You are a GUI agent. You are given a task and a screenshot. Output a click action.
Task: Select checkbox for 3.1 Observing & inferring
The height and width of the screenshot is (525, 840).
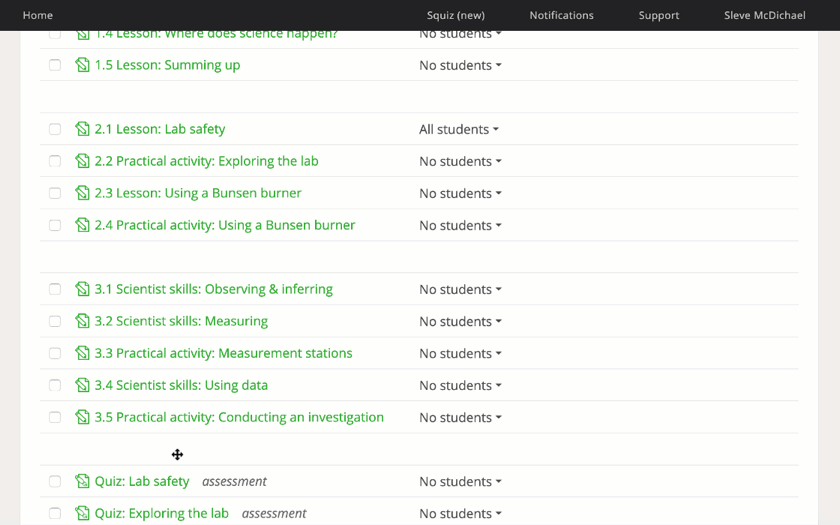(x=55, y=289)
